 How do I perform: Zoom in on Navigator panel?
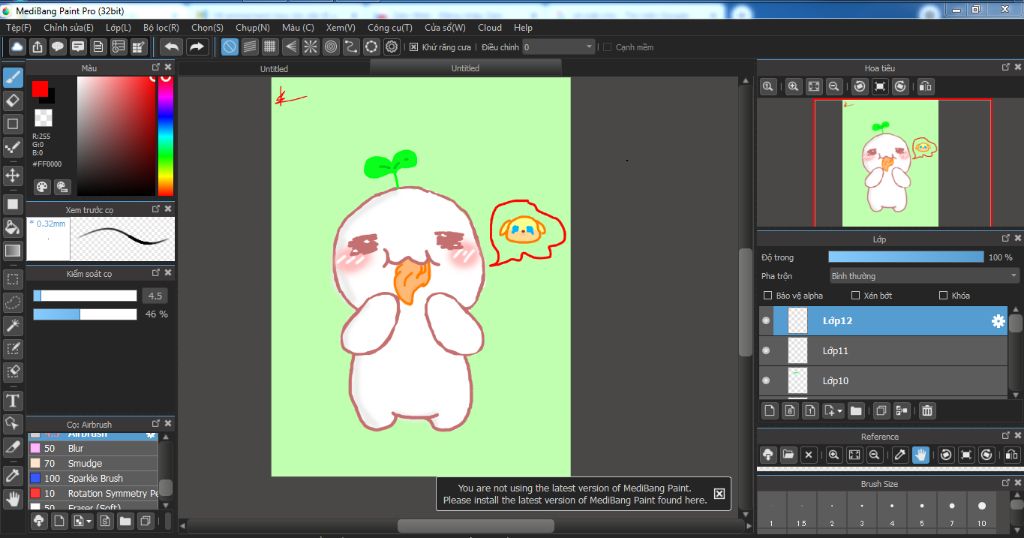(793, 86)
